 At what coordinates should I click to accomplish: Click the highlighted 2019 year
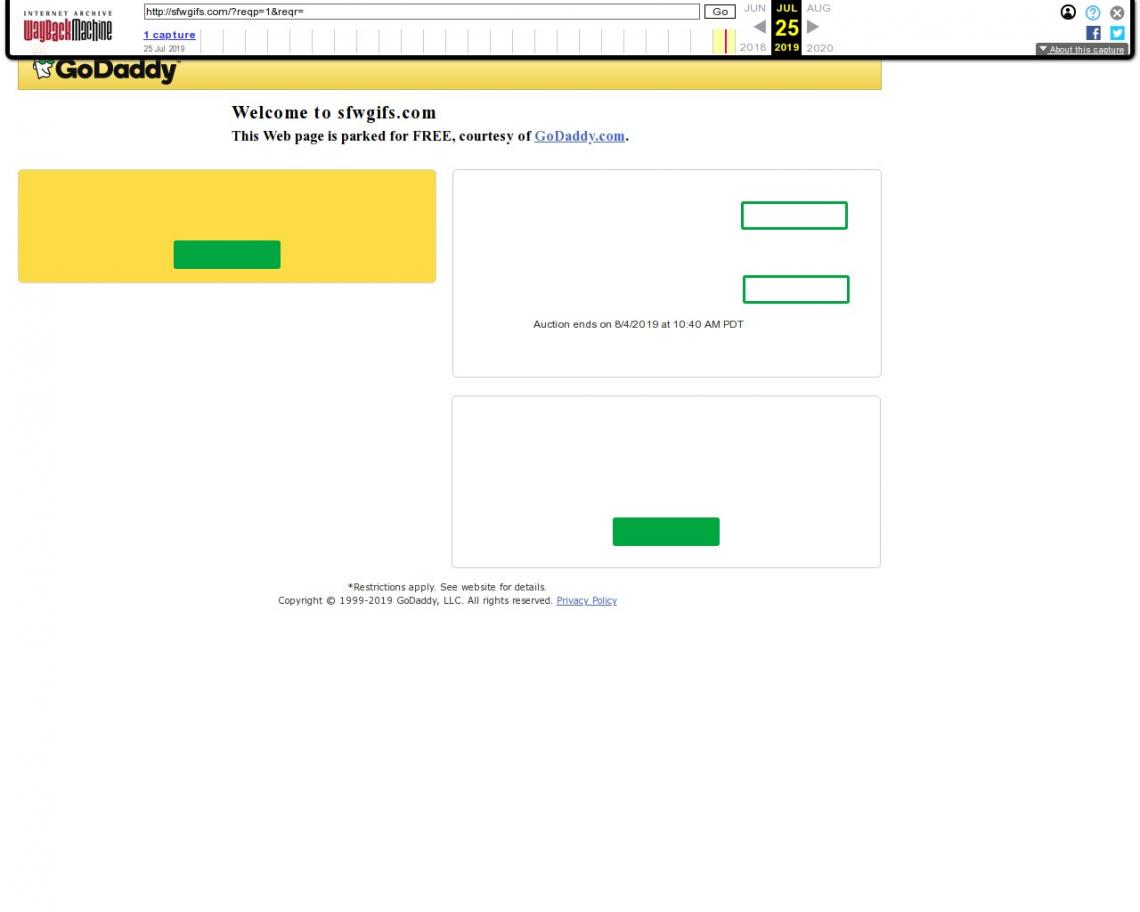[786, 47]
